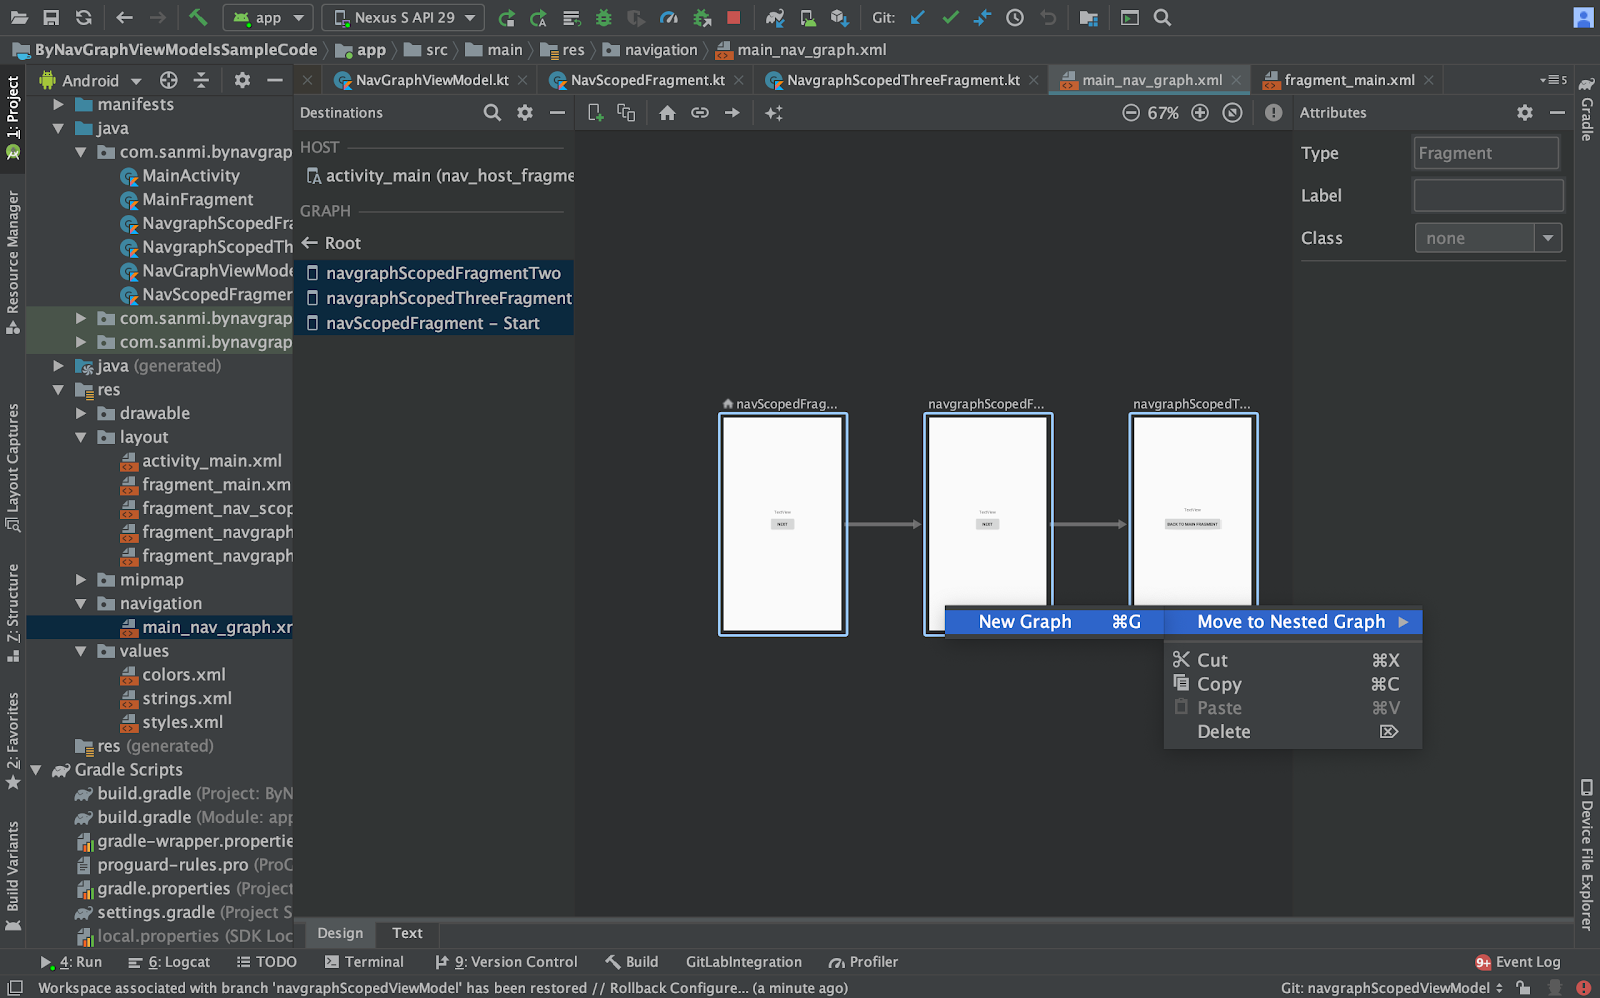The width and height of the screenshot is (1600, 998).
Task: Expand the manifests folder
Action: tap(58, 105)
